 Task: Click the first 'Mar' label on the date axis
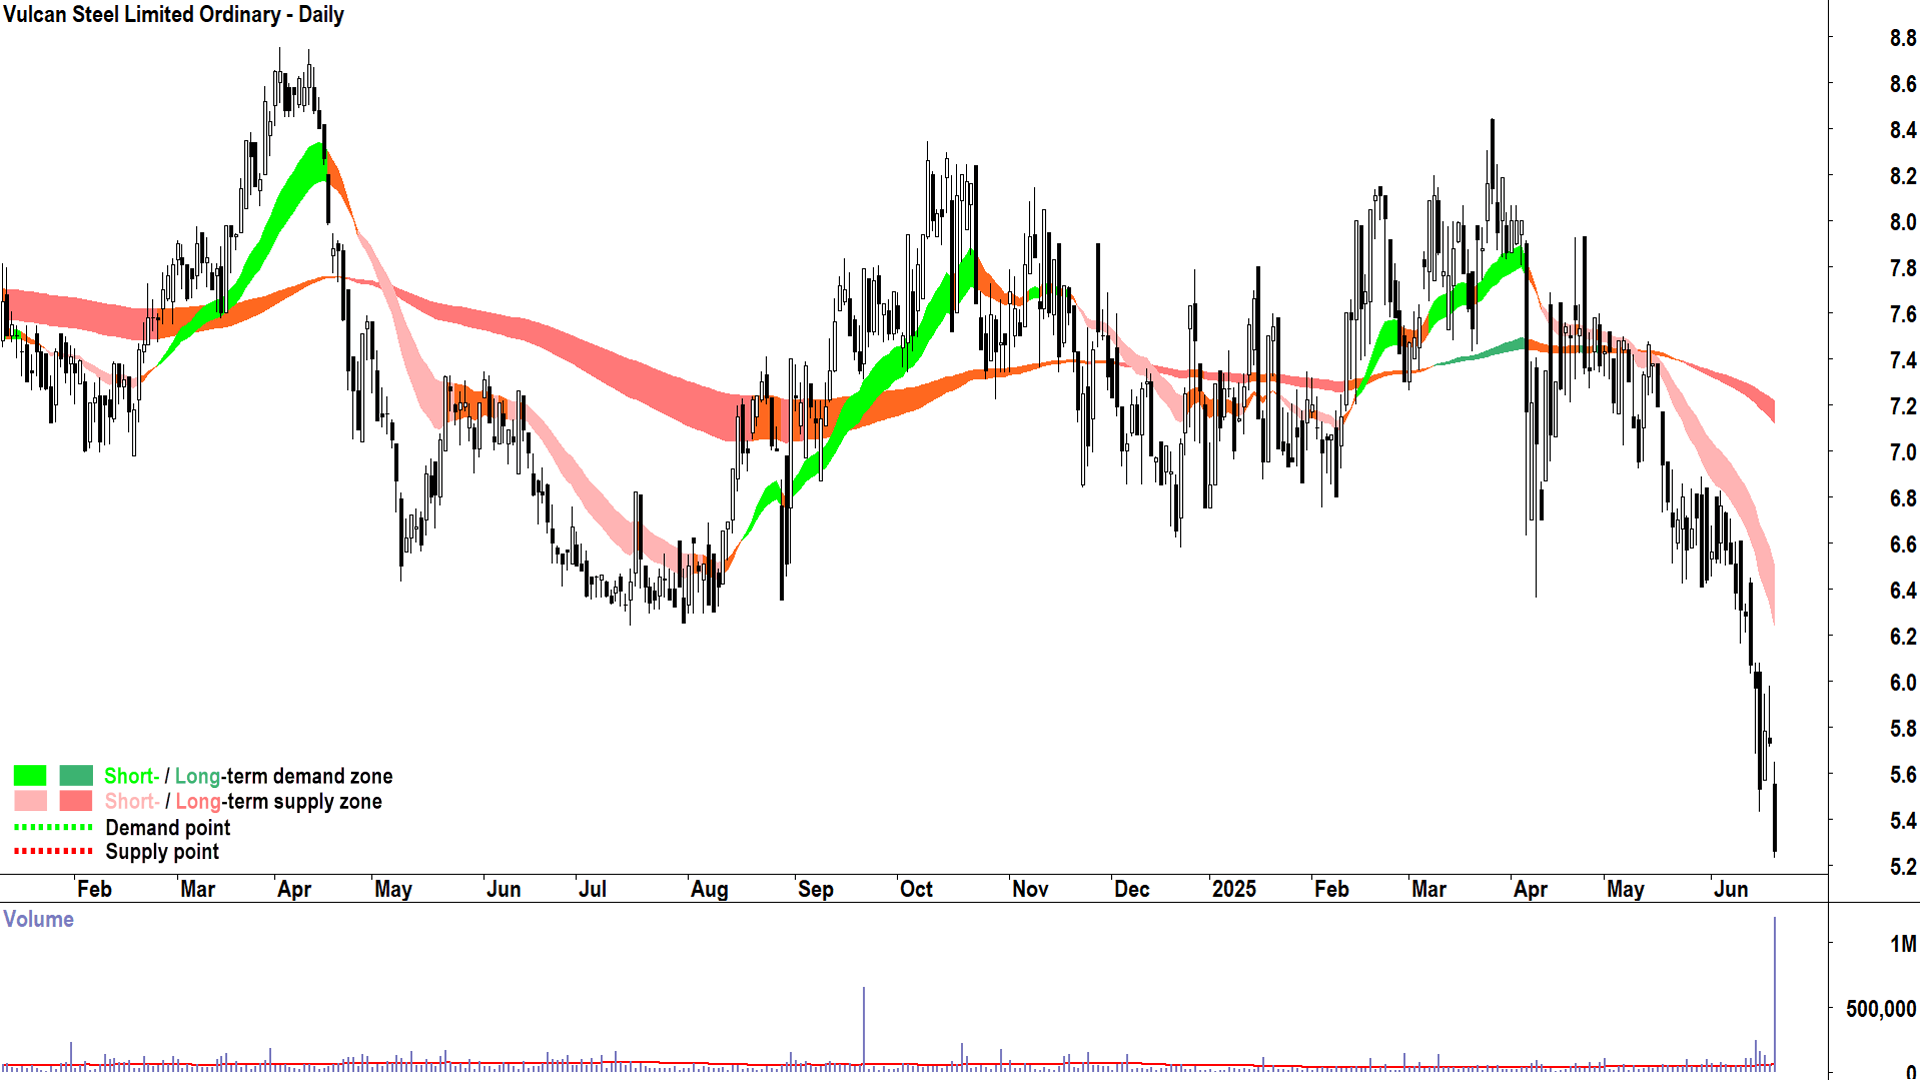pyautogui.click(x=198, y=889)
